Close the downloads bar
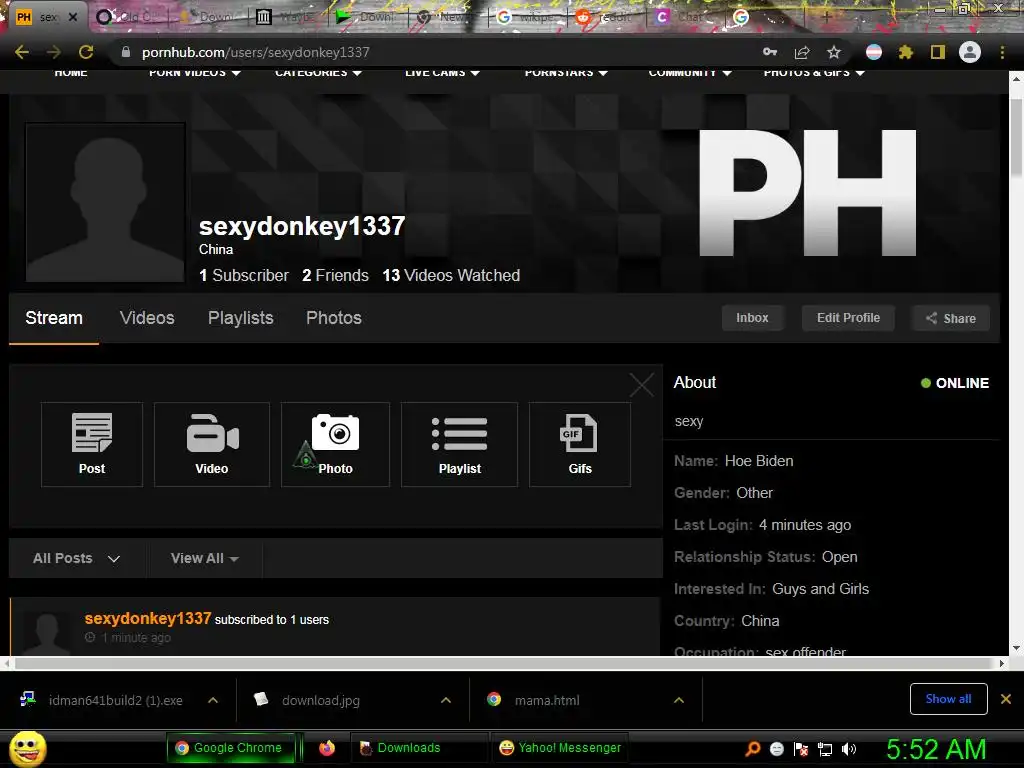 1006,699
